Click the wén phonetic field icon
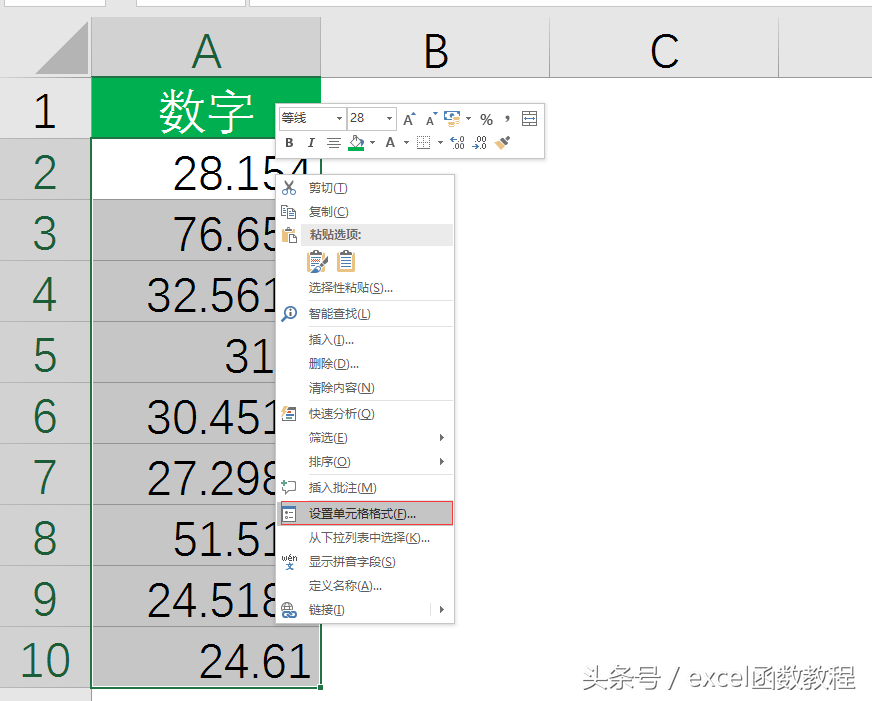The height and width of the screenshot is (701, 872). pos(289,562)
